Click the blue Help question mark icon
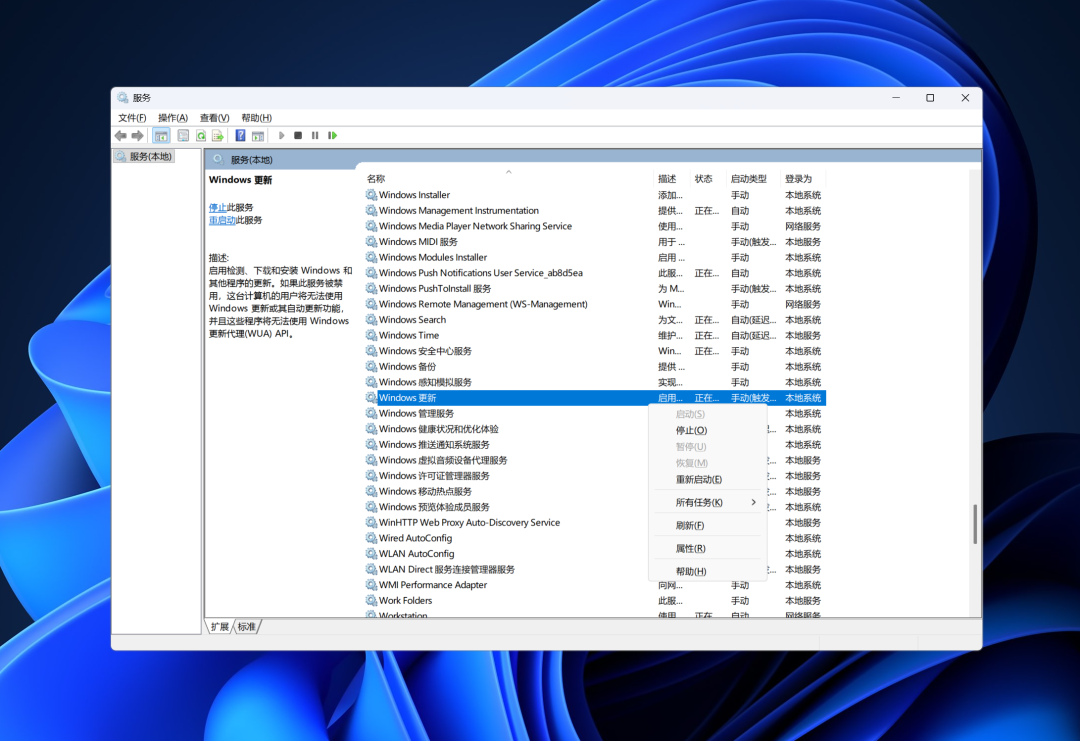This screenshot has height=741, width=1080. coord(240,135)
